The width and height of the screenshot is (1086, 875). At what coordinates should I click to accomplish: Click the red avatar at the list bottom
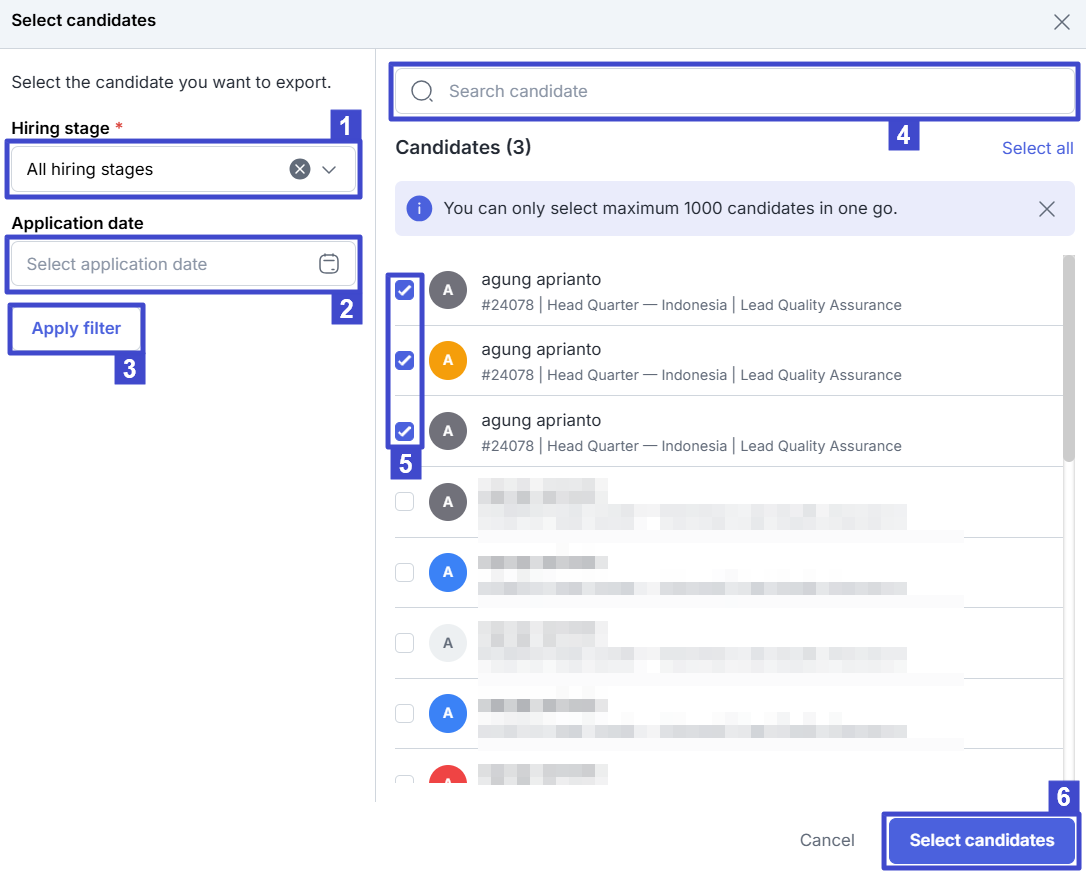pyautogui.click(x=448, y=780)
